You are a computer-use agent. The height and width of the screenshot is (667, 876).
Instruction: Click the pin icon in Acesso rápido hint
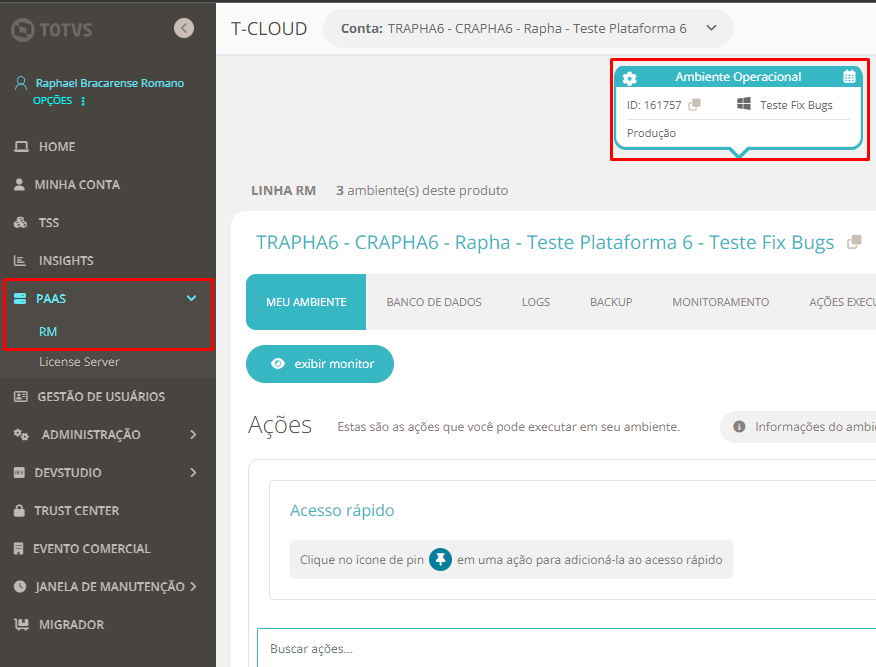440,559
